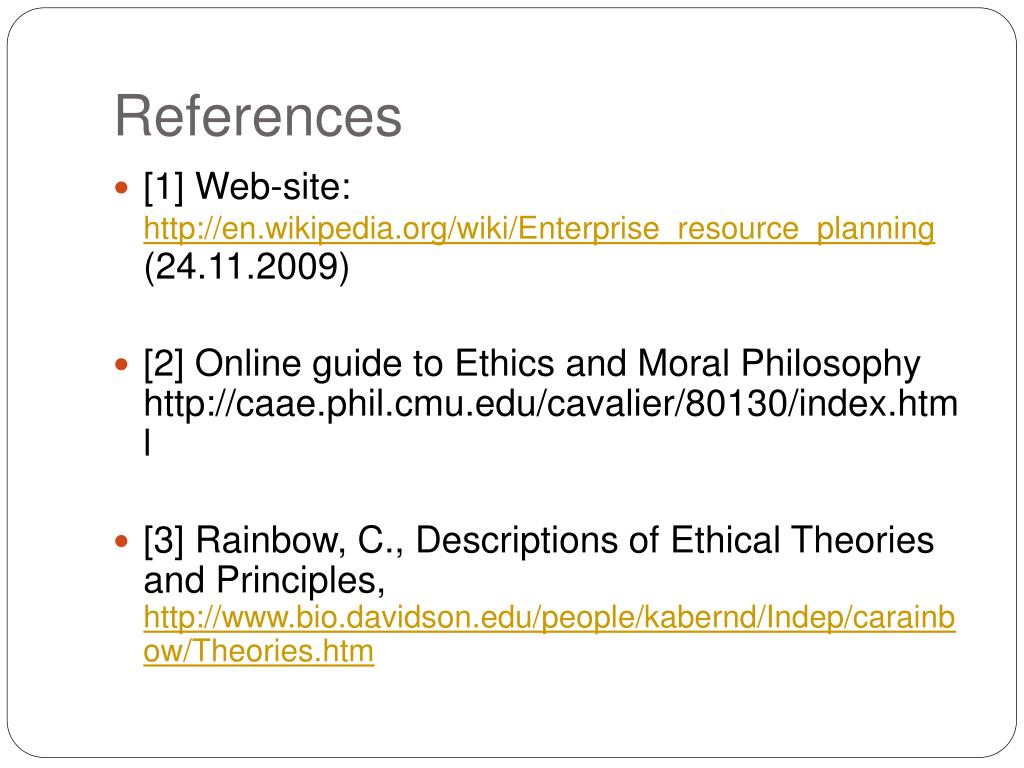Select the References slide title
The width and height of the screenshot is (1024, 768).
258,116
